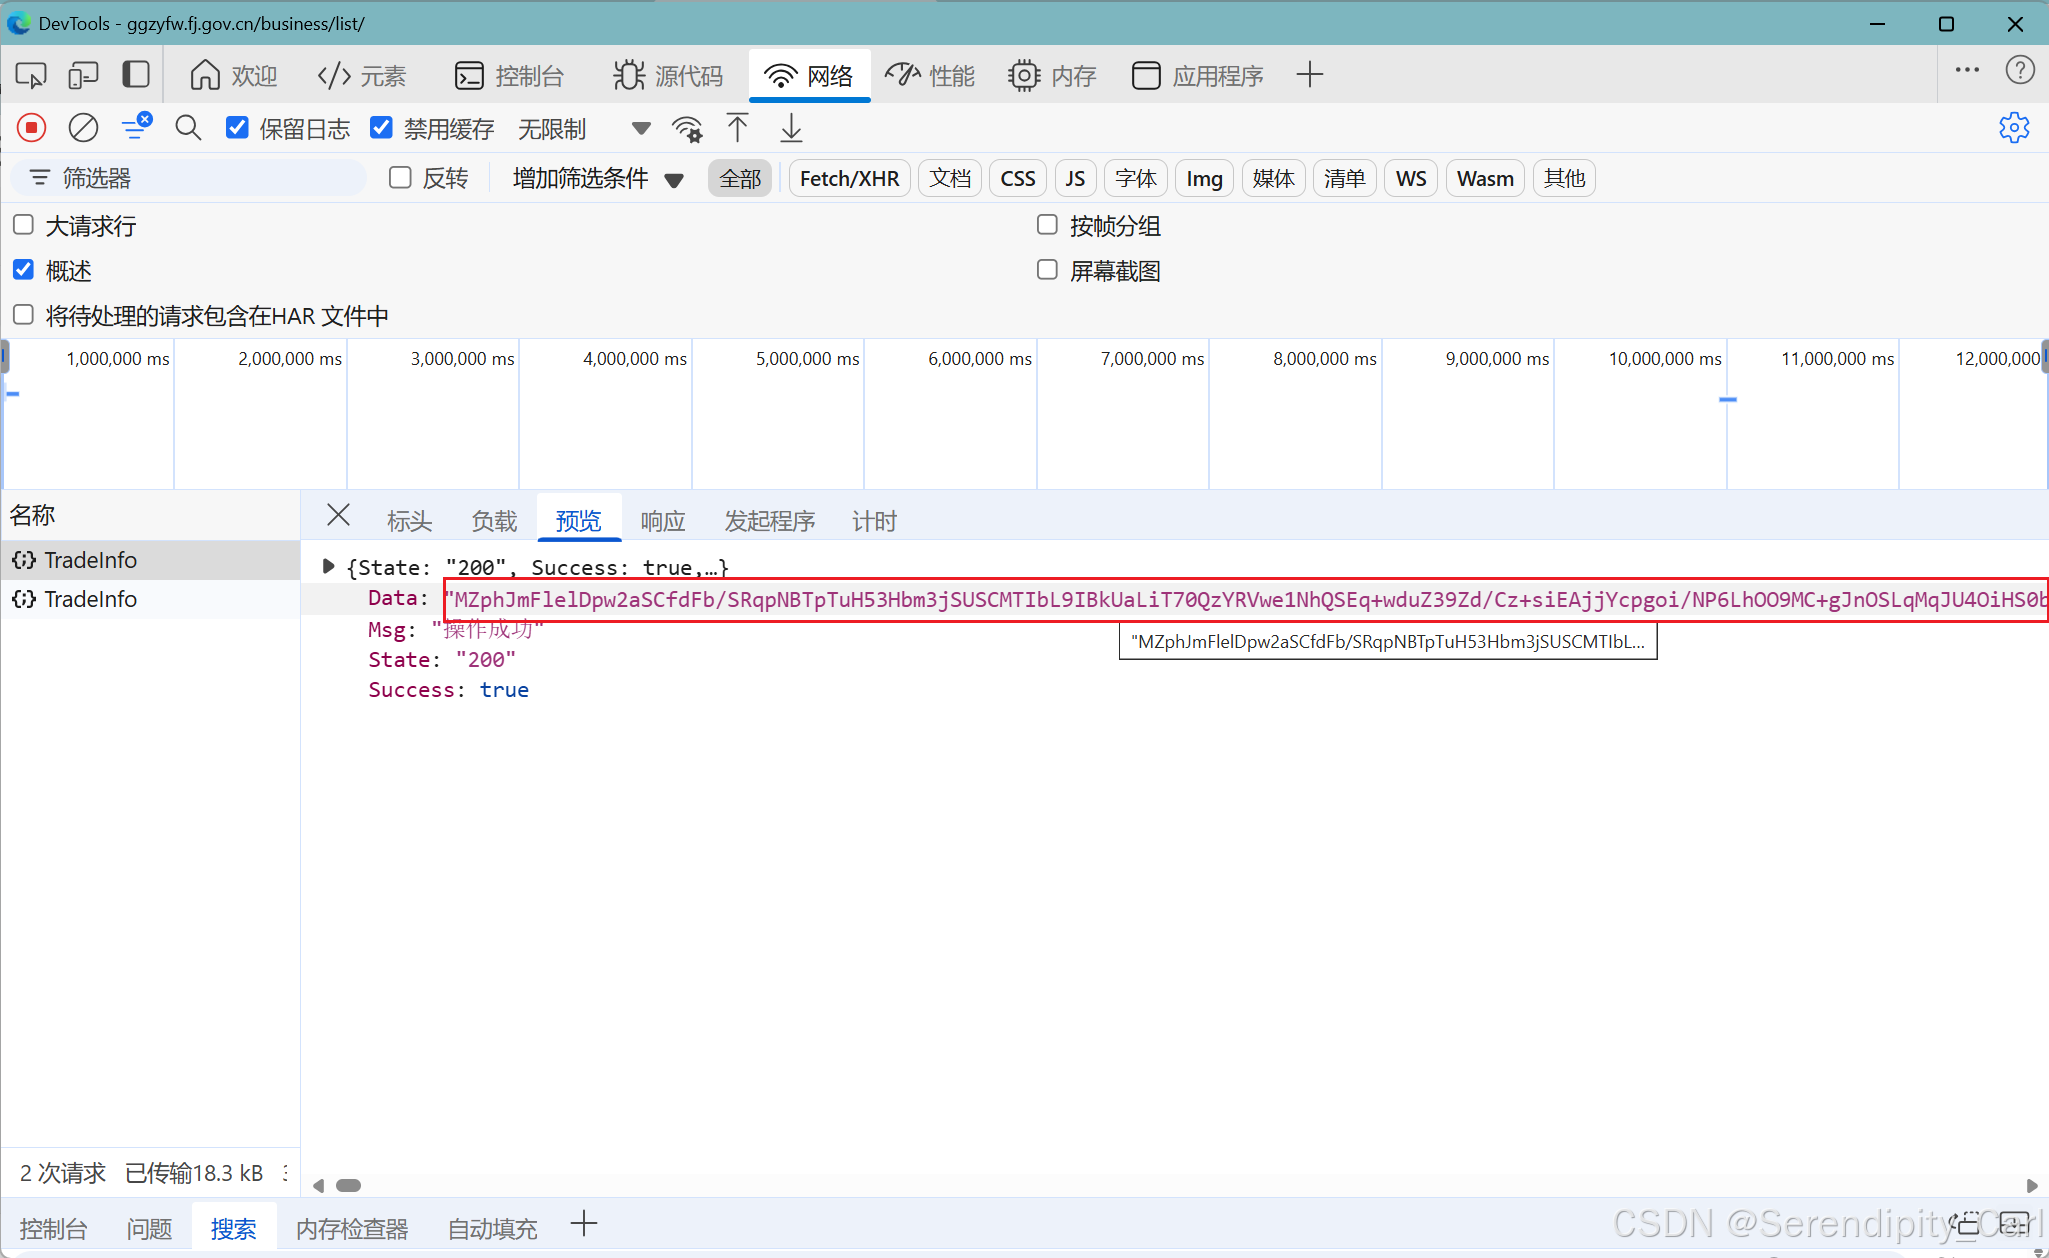Open the 控制台 panel at bottom

coord(54,1228)
